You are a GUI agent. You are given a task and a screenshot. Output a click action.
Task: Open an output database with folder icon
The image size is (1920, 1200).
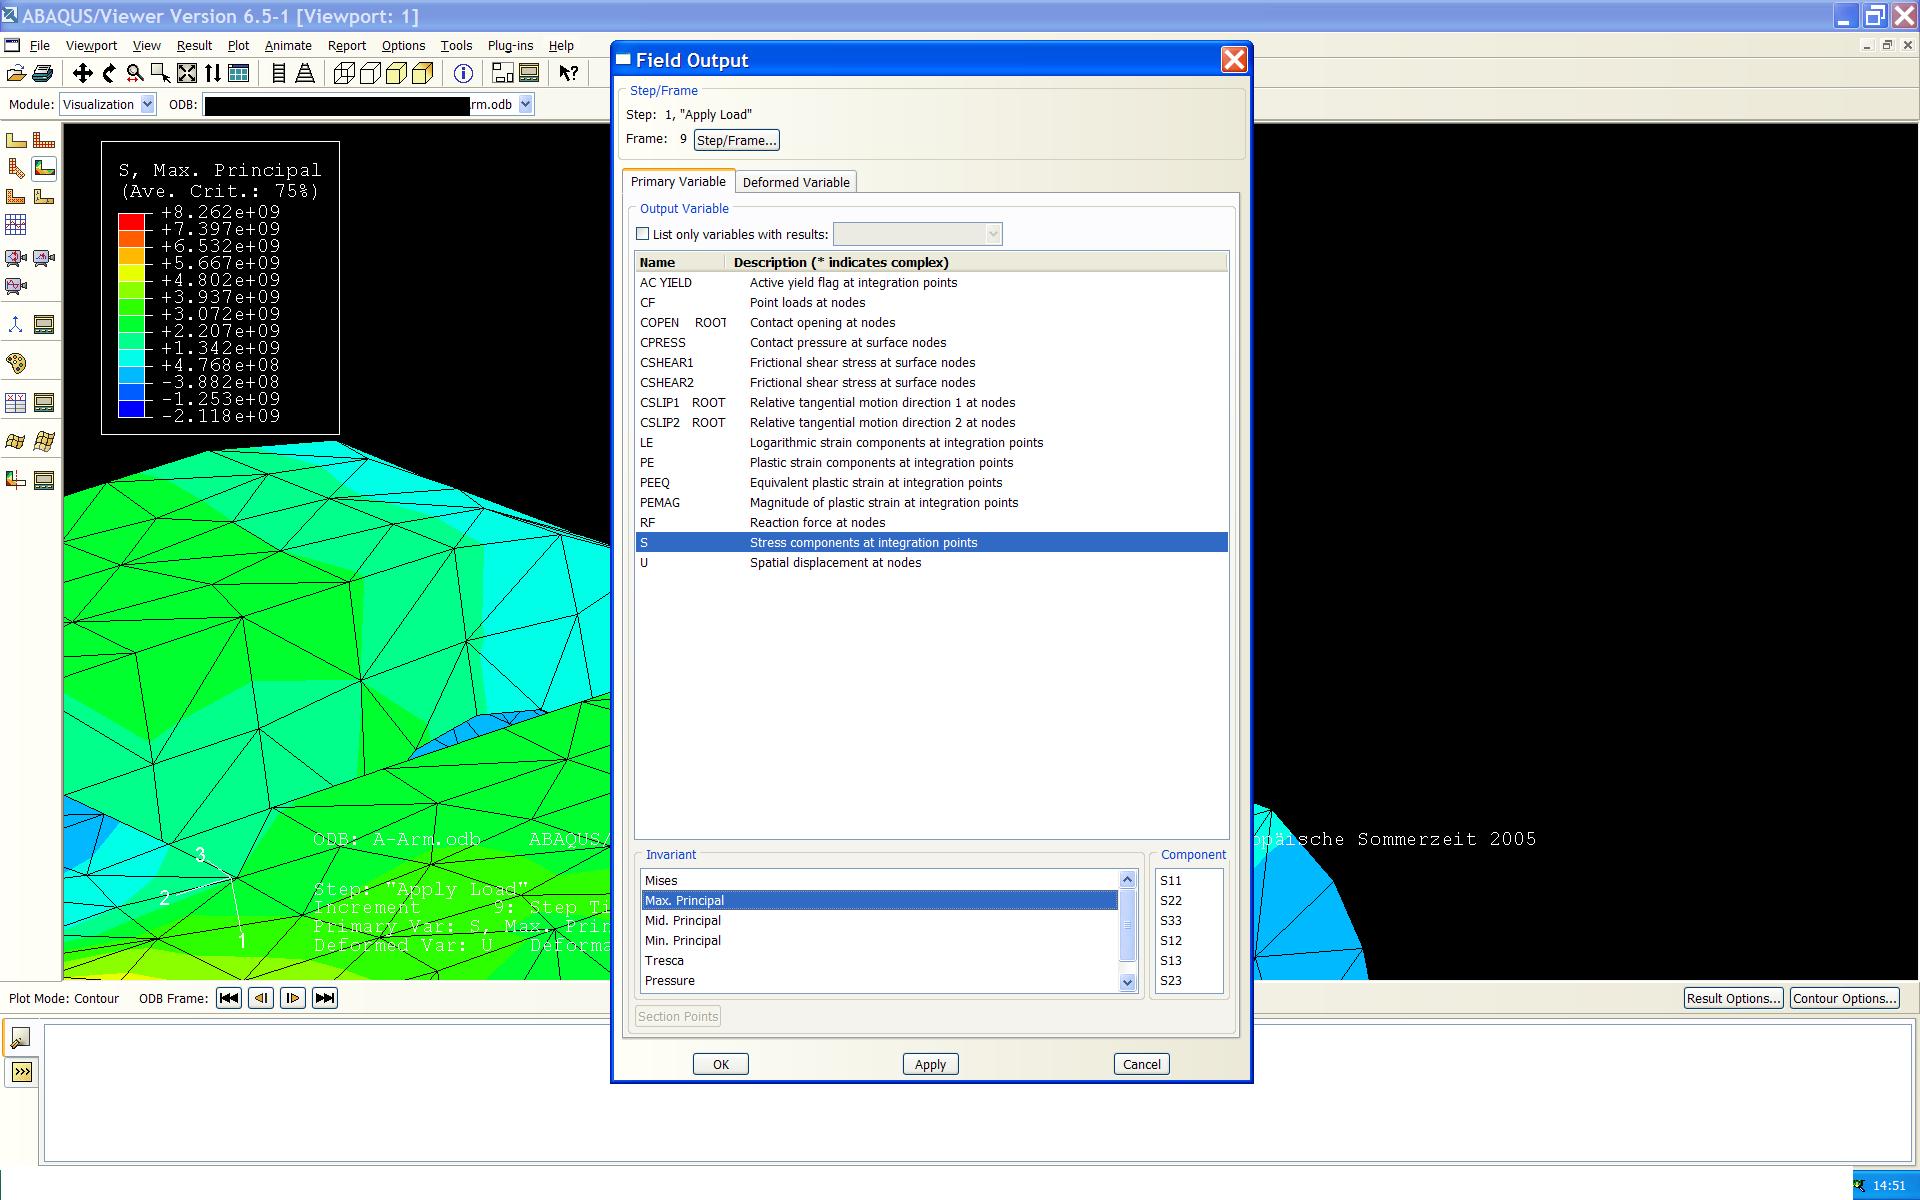16,73
